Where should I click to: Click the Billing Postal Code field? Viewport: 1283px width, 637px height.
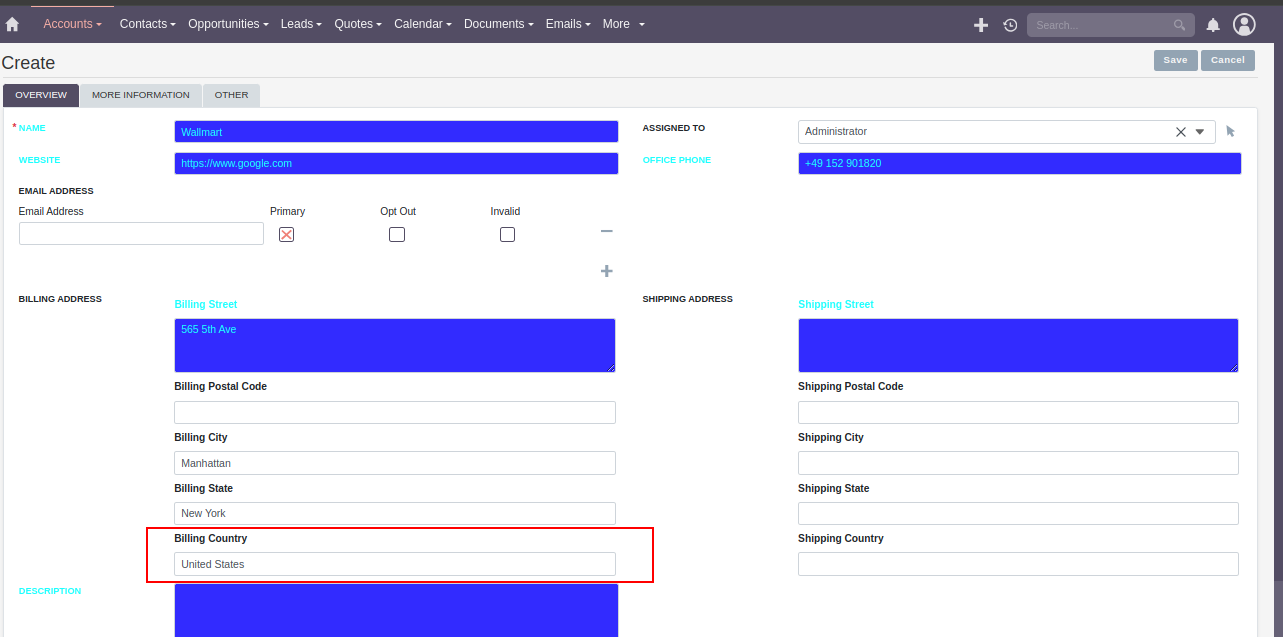point(395,412)
